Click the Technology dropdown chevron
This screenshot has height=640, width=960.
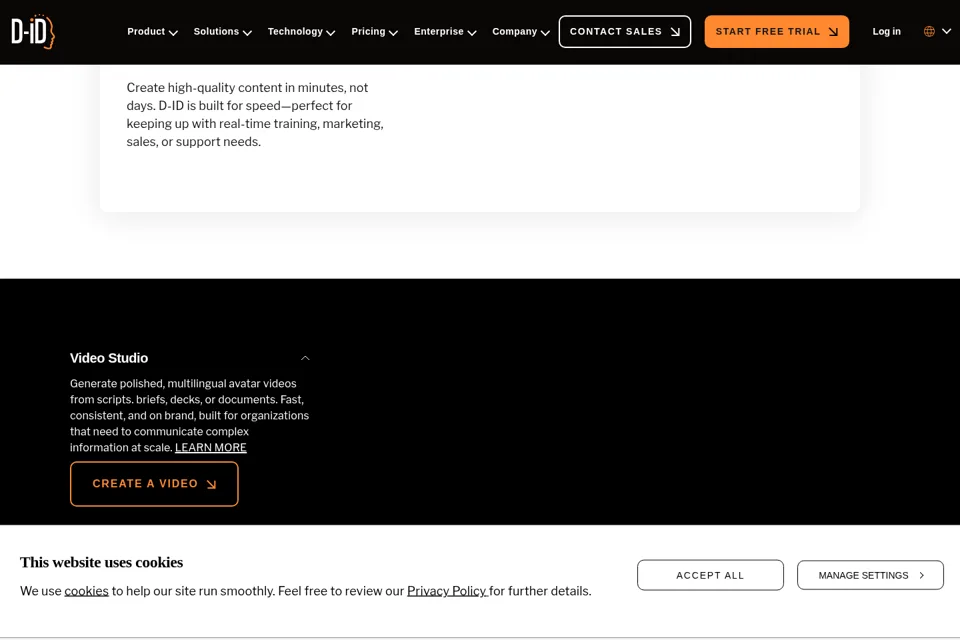[x=331, y=32]
